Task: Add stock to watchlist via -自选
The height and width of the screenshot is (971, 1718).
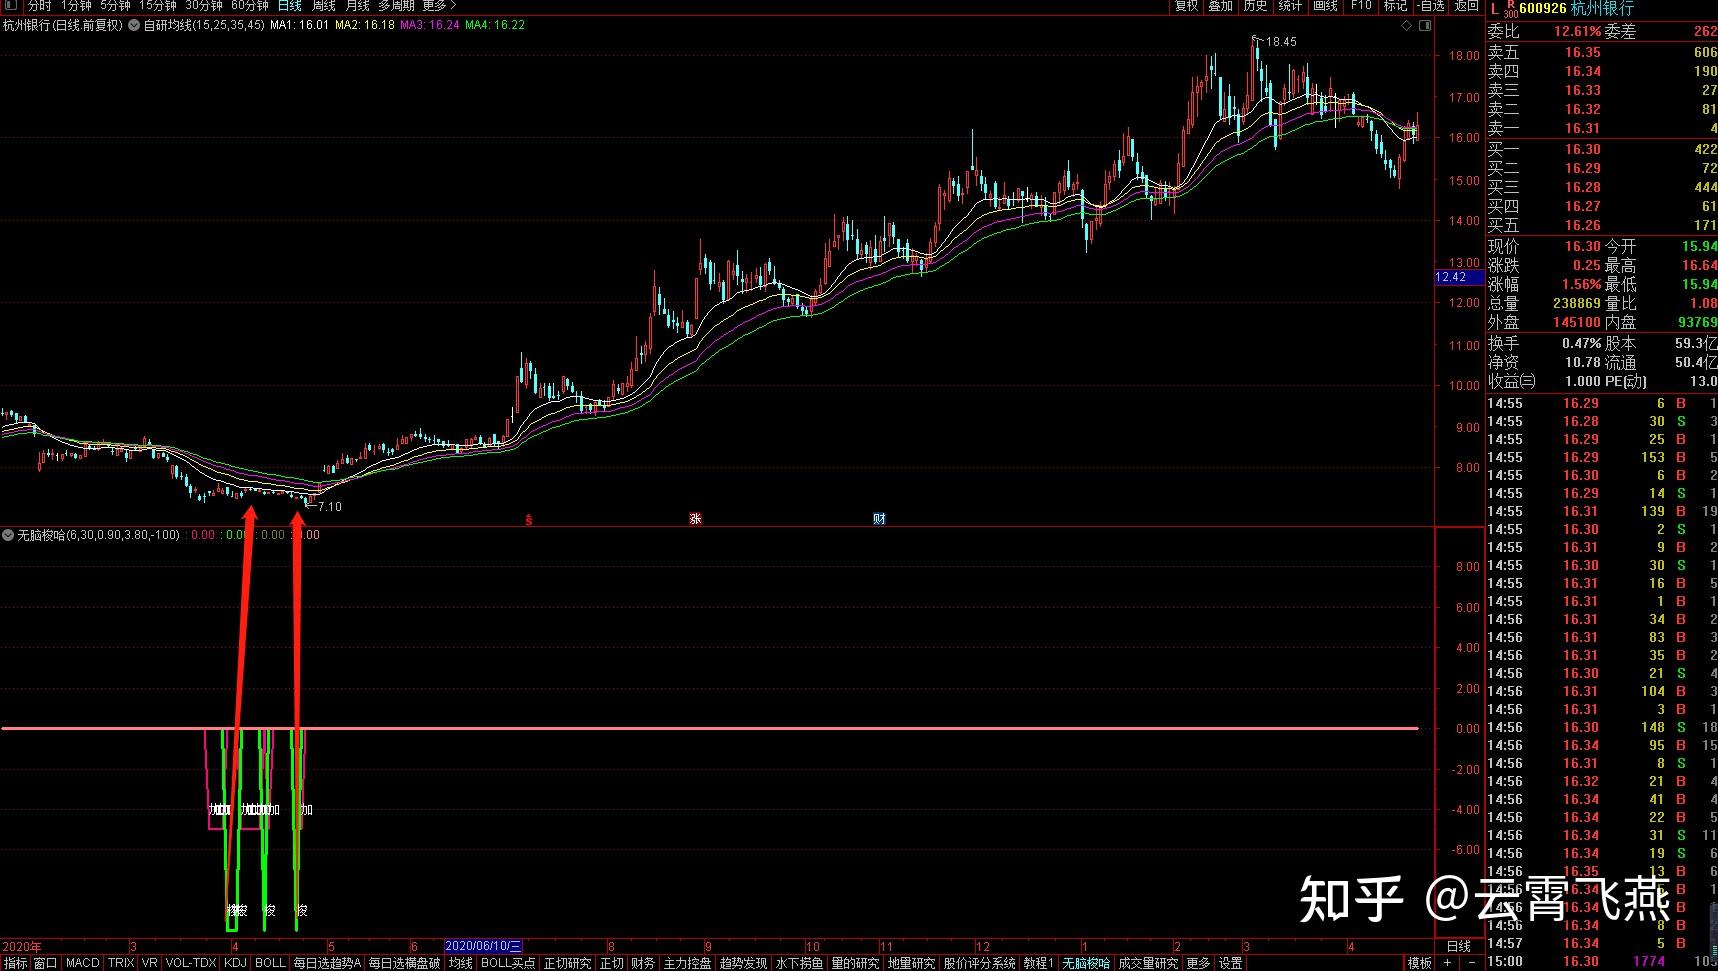Action: 1431,6
